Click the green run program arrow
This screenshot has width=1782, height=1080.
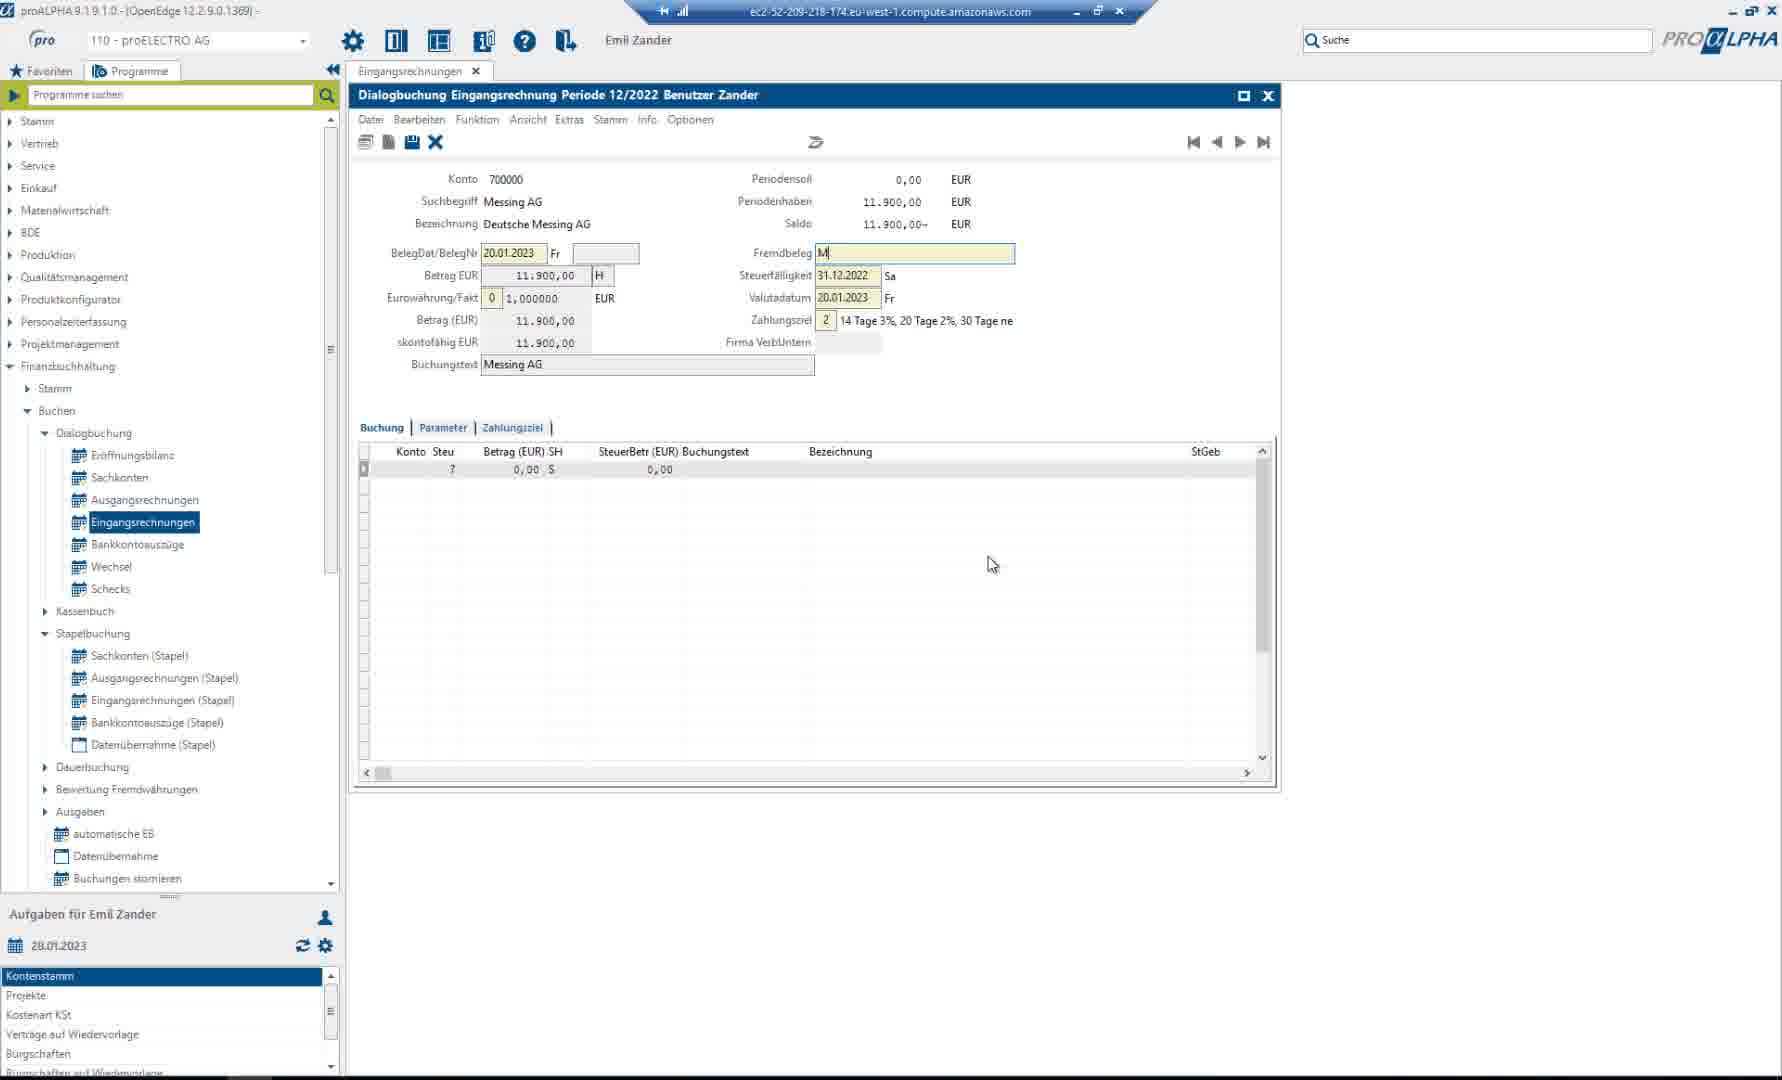point(14,95)
